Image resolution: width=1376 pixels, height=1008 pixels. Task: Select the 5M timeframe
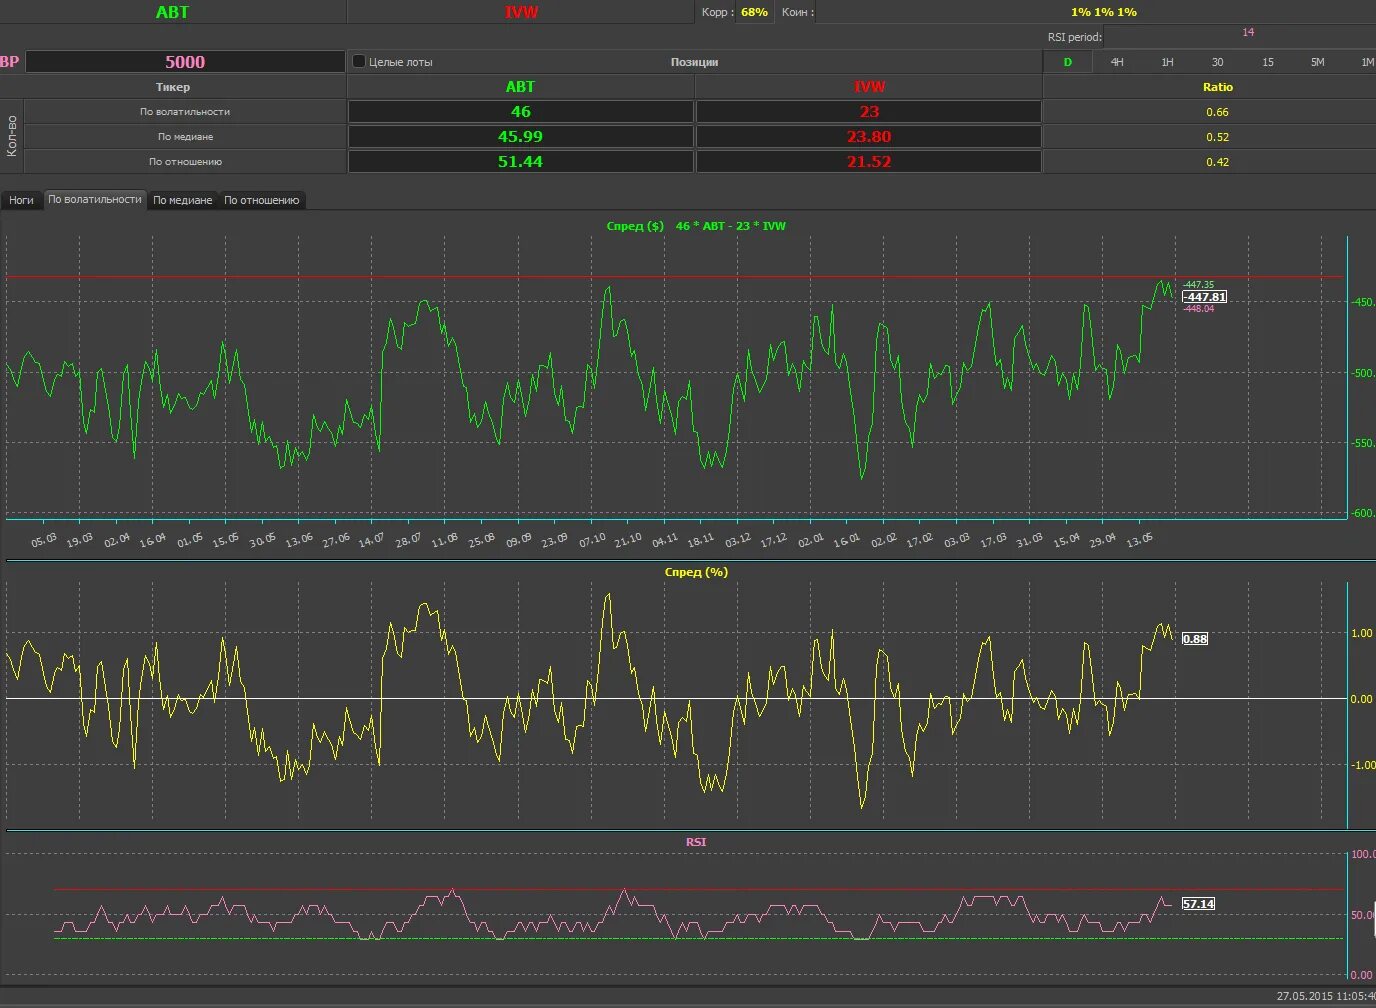coord(1318,62)
